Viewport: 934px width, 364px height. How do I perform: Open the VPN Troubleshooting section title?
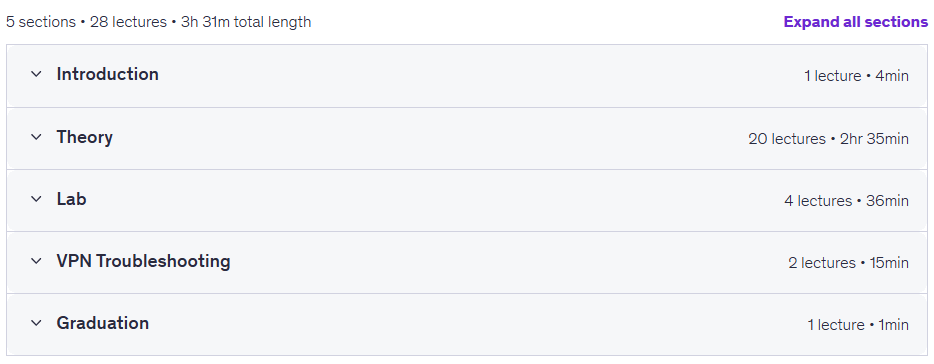(x=144, y=262)
